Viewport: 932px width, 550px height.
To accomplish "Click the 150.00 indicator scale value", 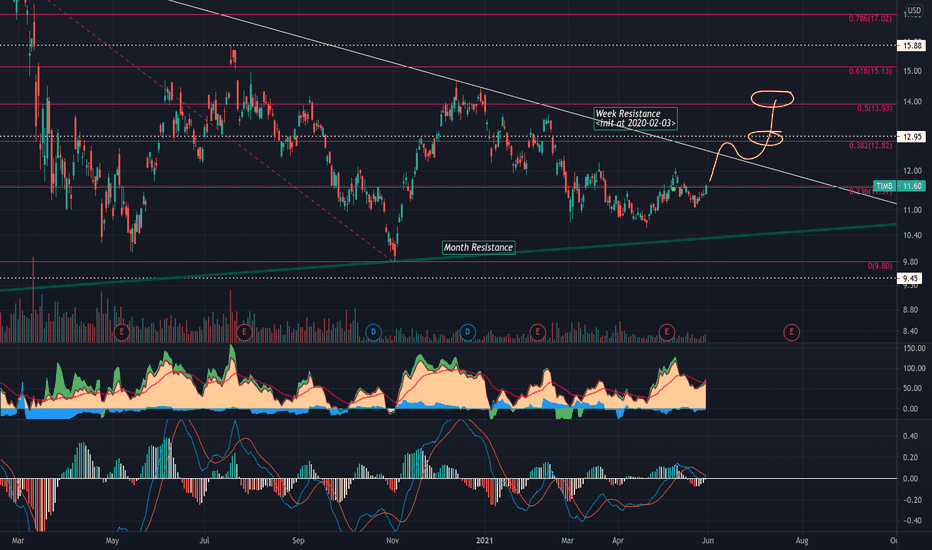I will 914,348.
